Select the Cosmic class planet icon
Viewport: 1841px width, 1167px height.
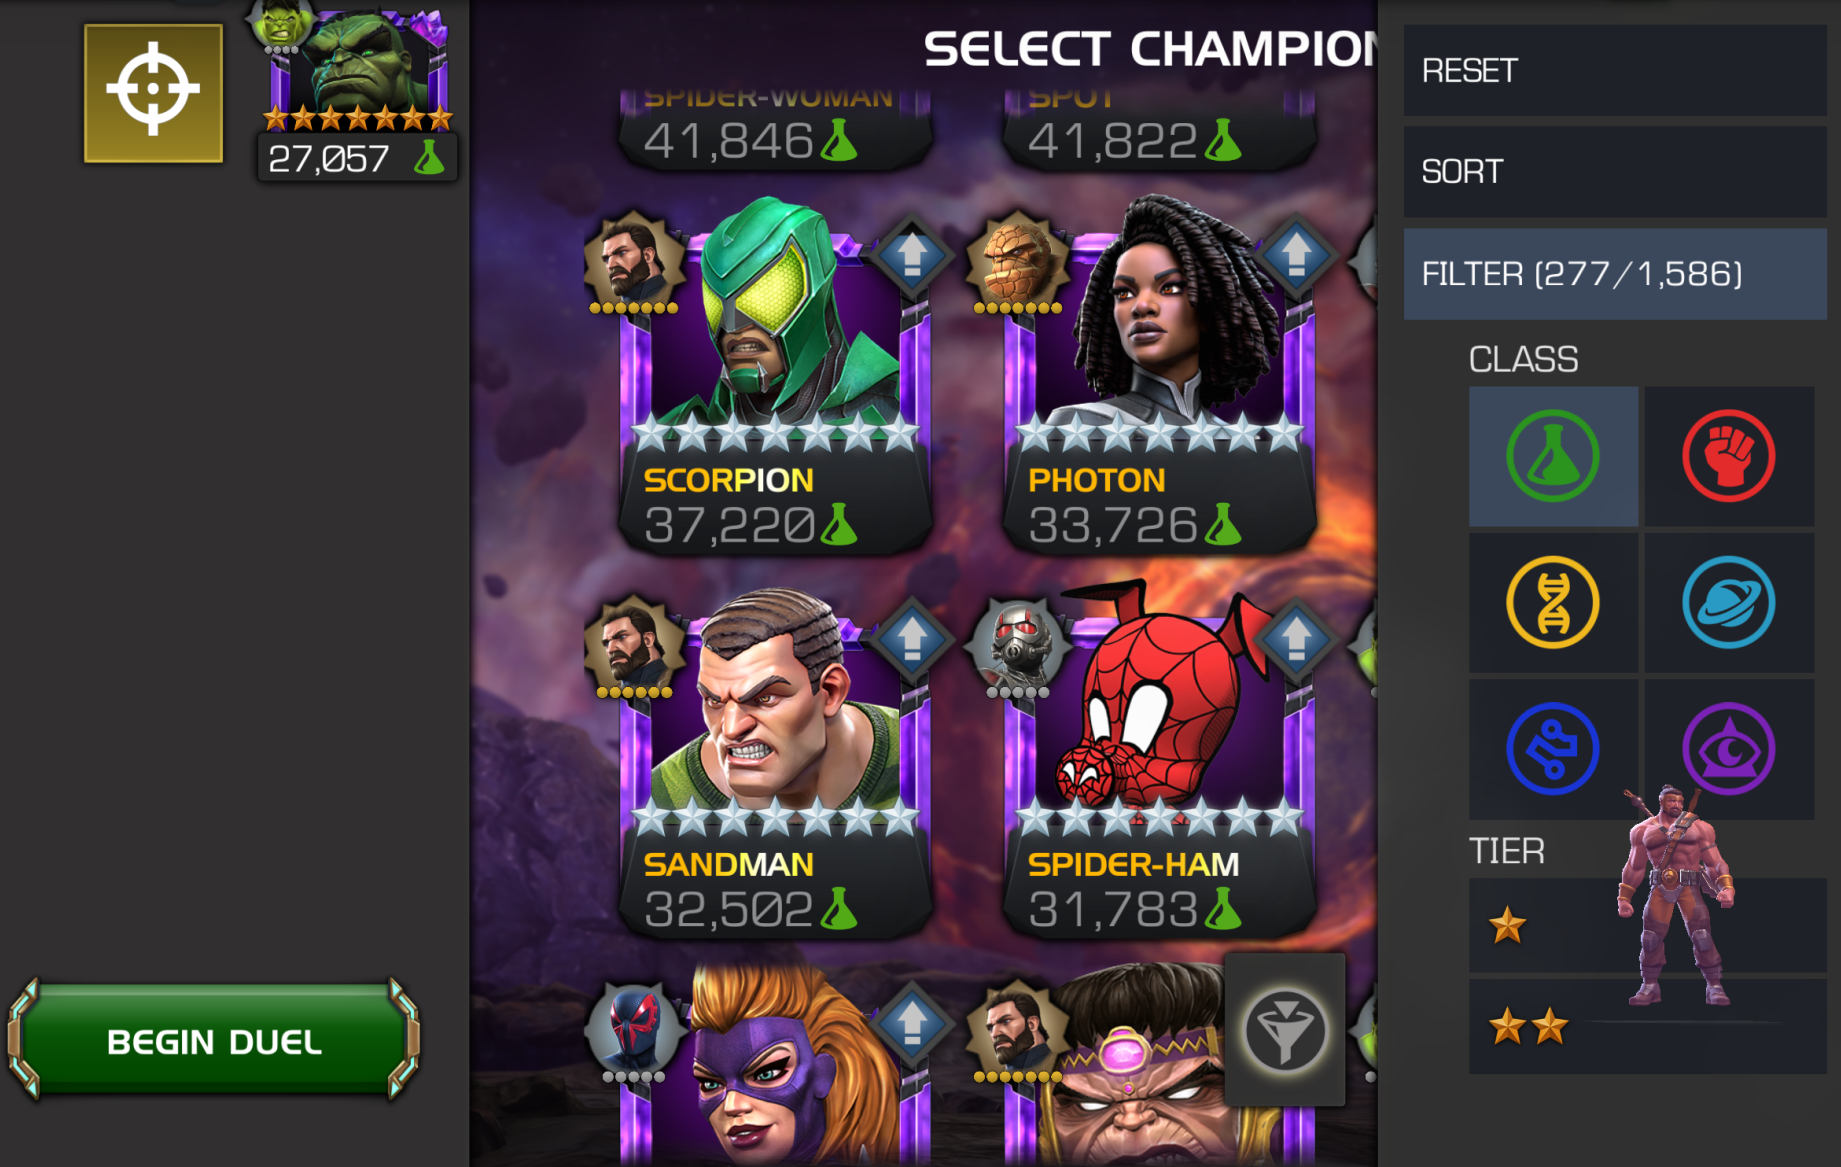coord(1729,602)
